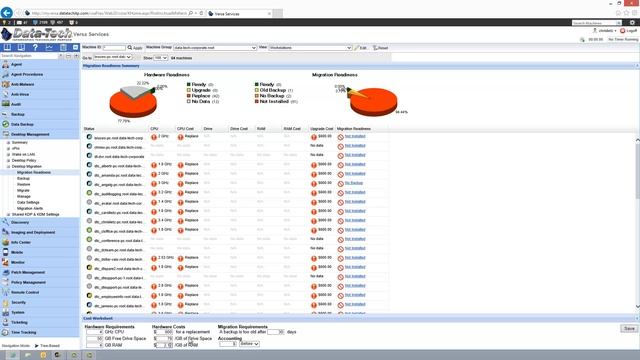
Task: Open the Backup module in sidebar
Action: [40, 114]
